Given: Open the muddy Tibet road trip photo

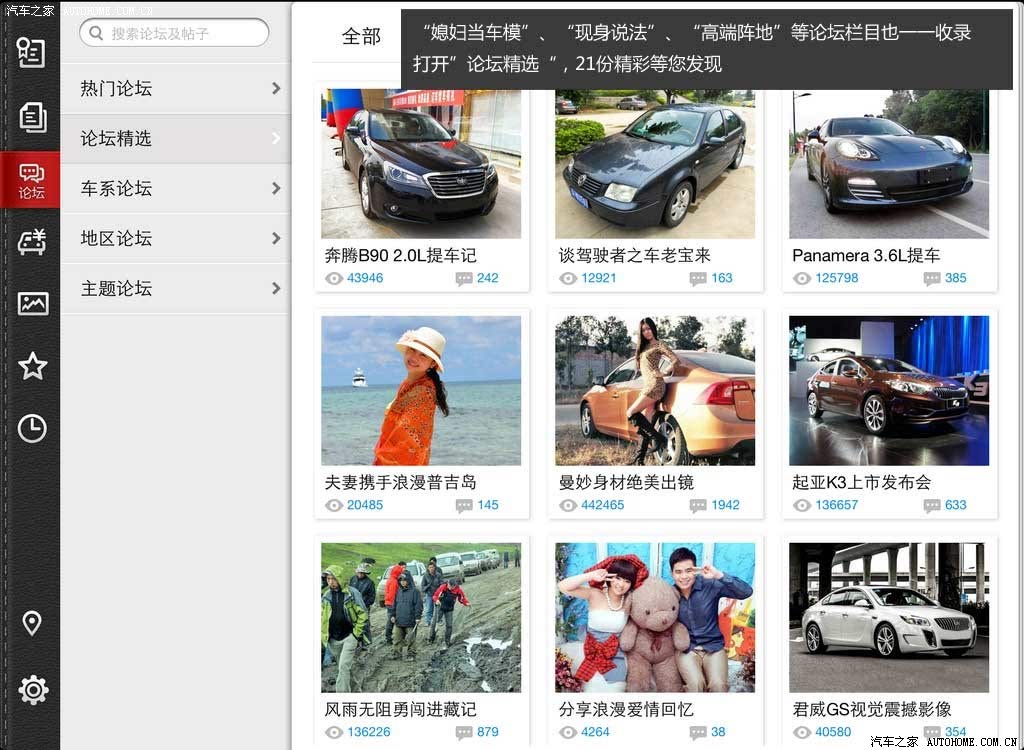Looking at the screenshot, I should pos(421,618).
